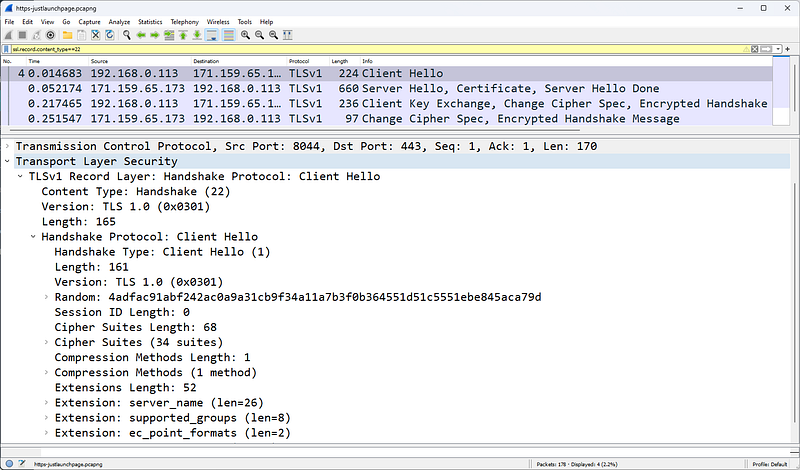Sort packets by Destination column header
800x470 pixels.
[x=239, y=61]
